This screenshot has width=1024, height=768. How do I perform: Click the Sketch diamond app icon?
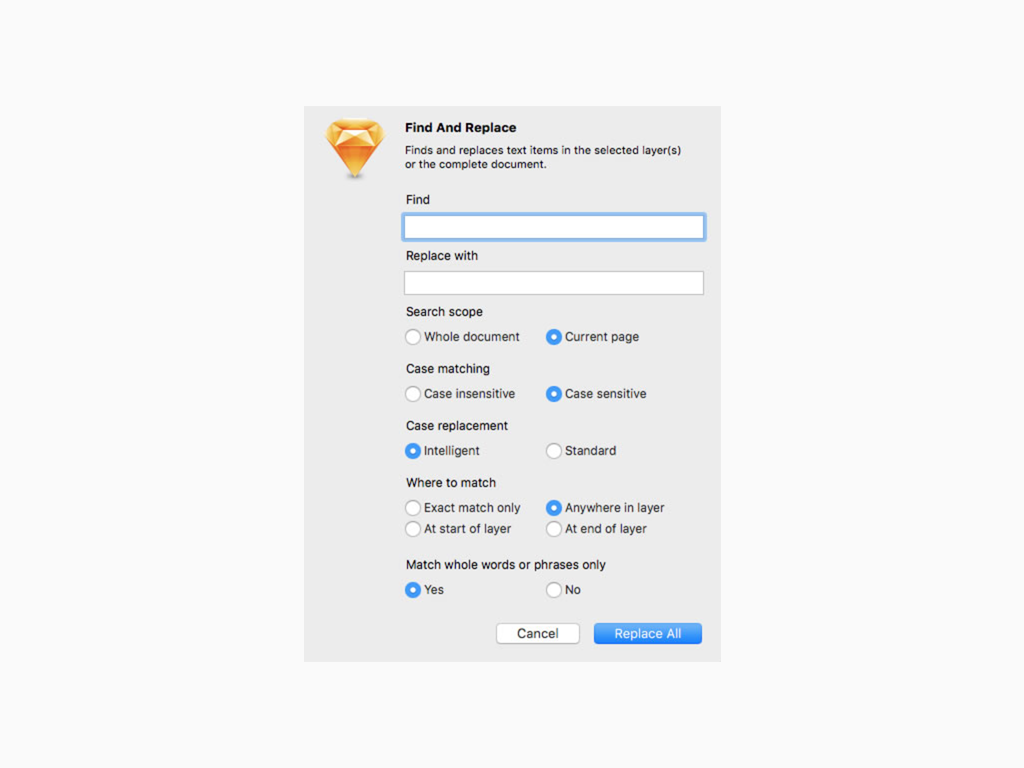point(355,148)
